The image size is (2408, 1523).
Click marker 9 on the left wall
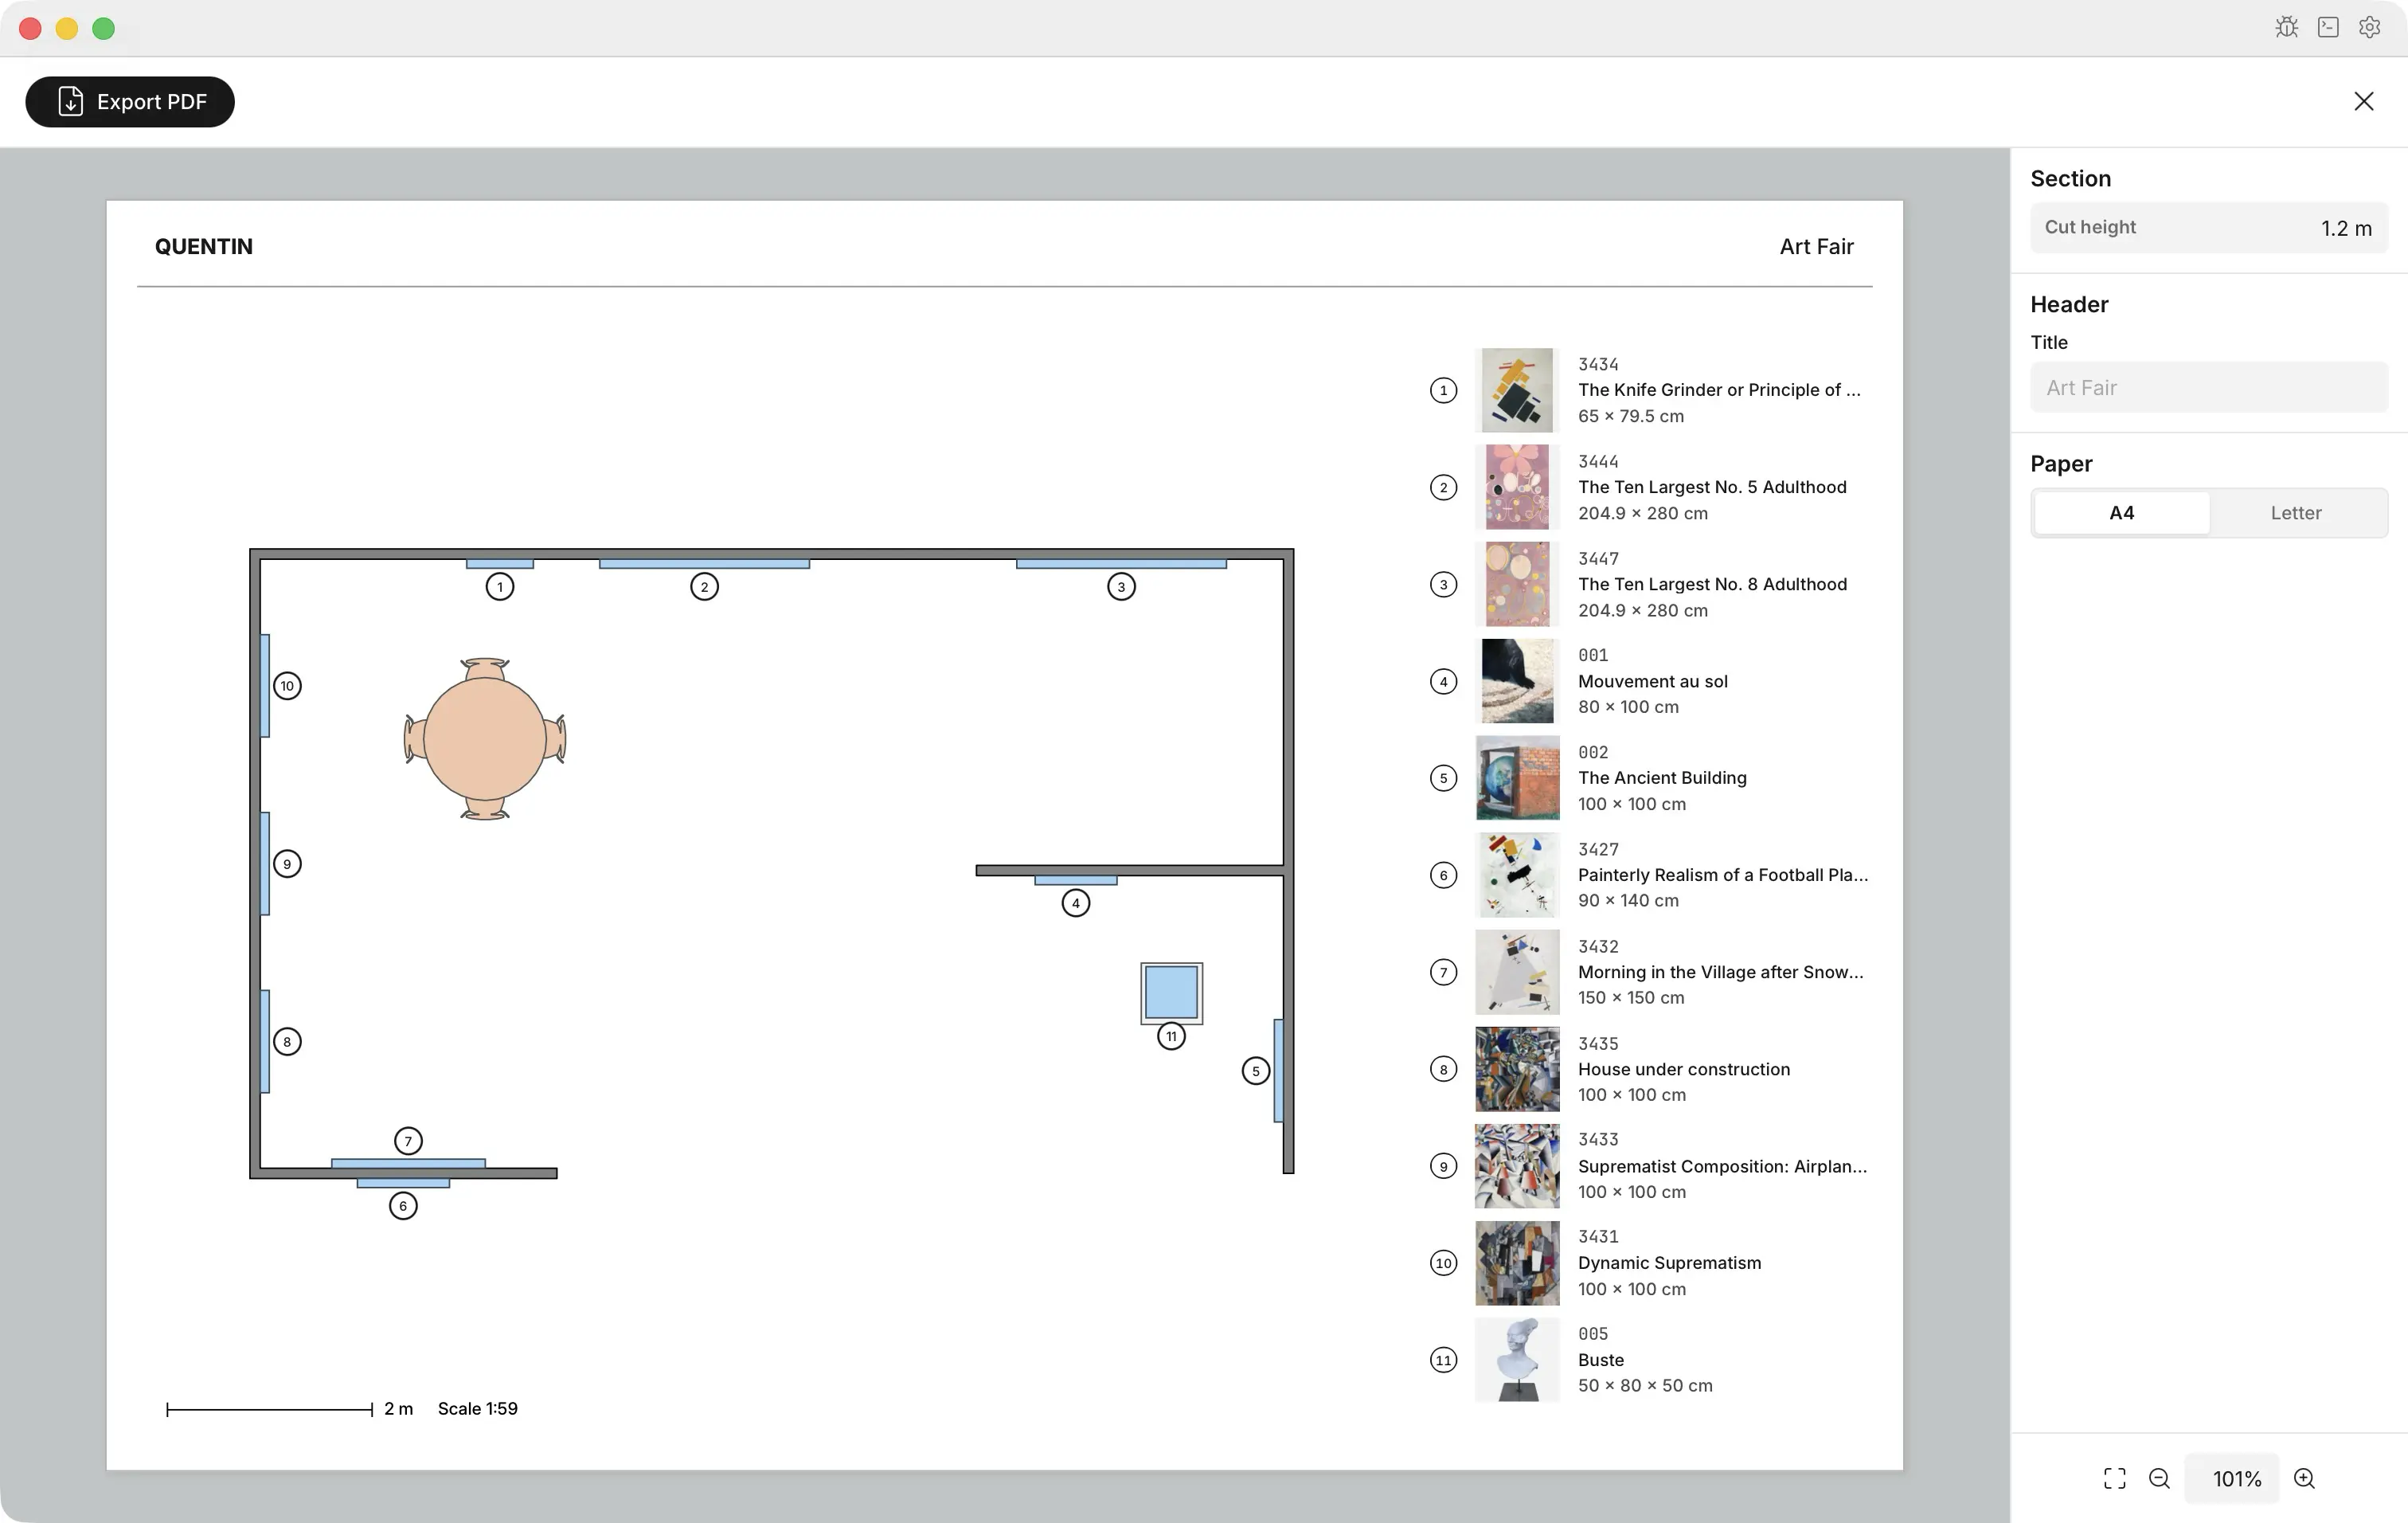tap(287, 864)
